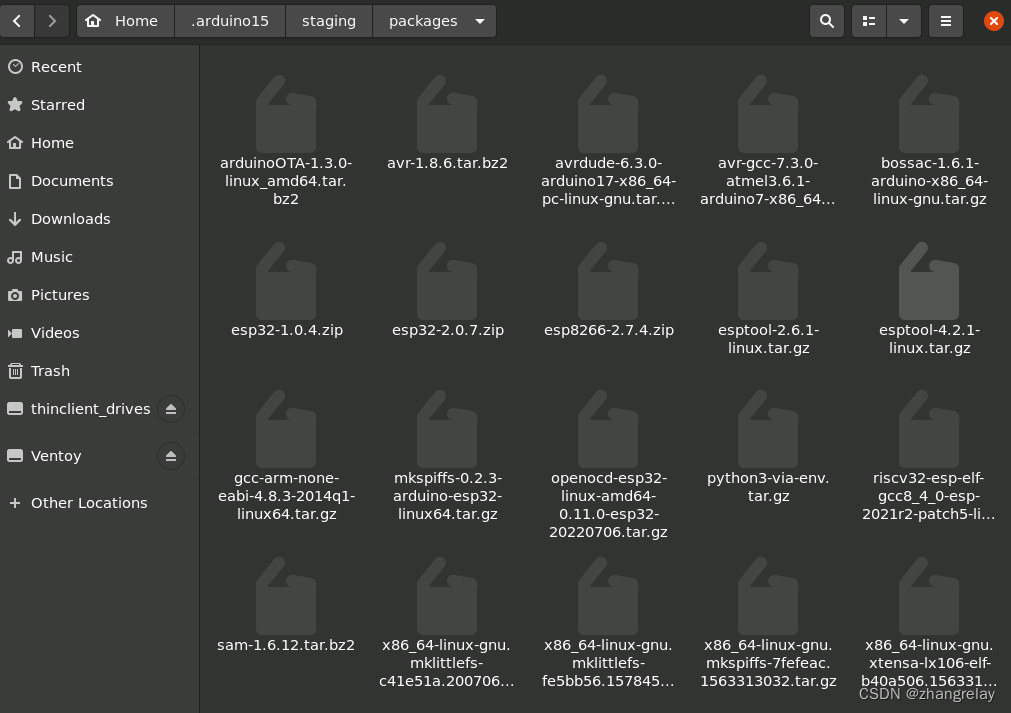
Task: Select esp8266-2.7.4.zip file icon
Action: 608,281
